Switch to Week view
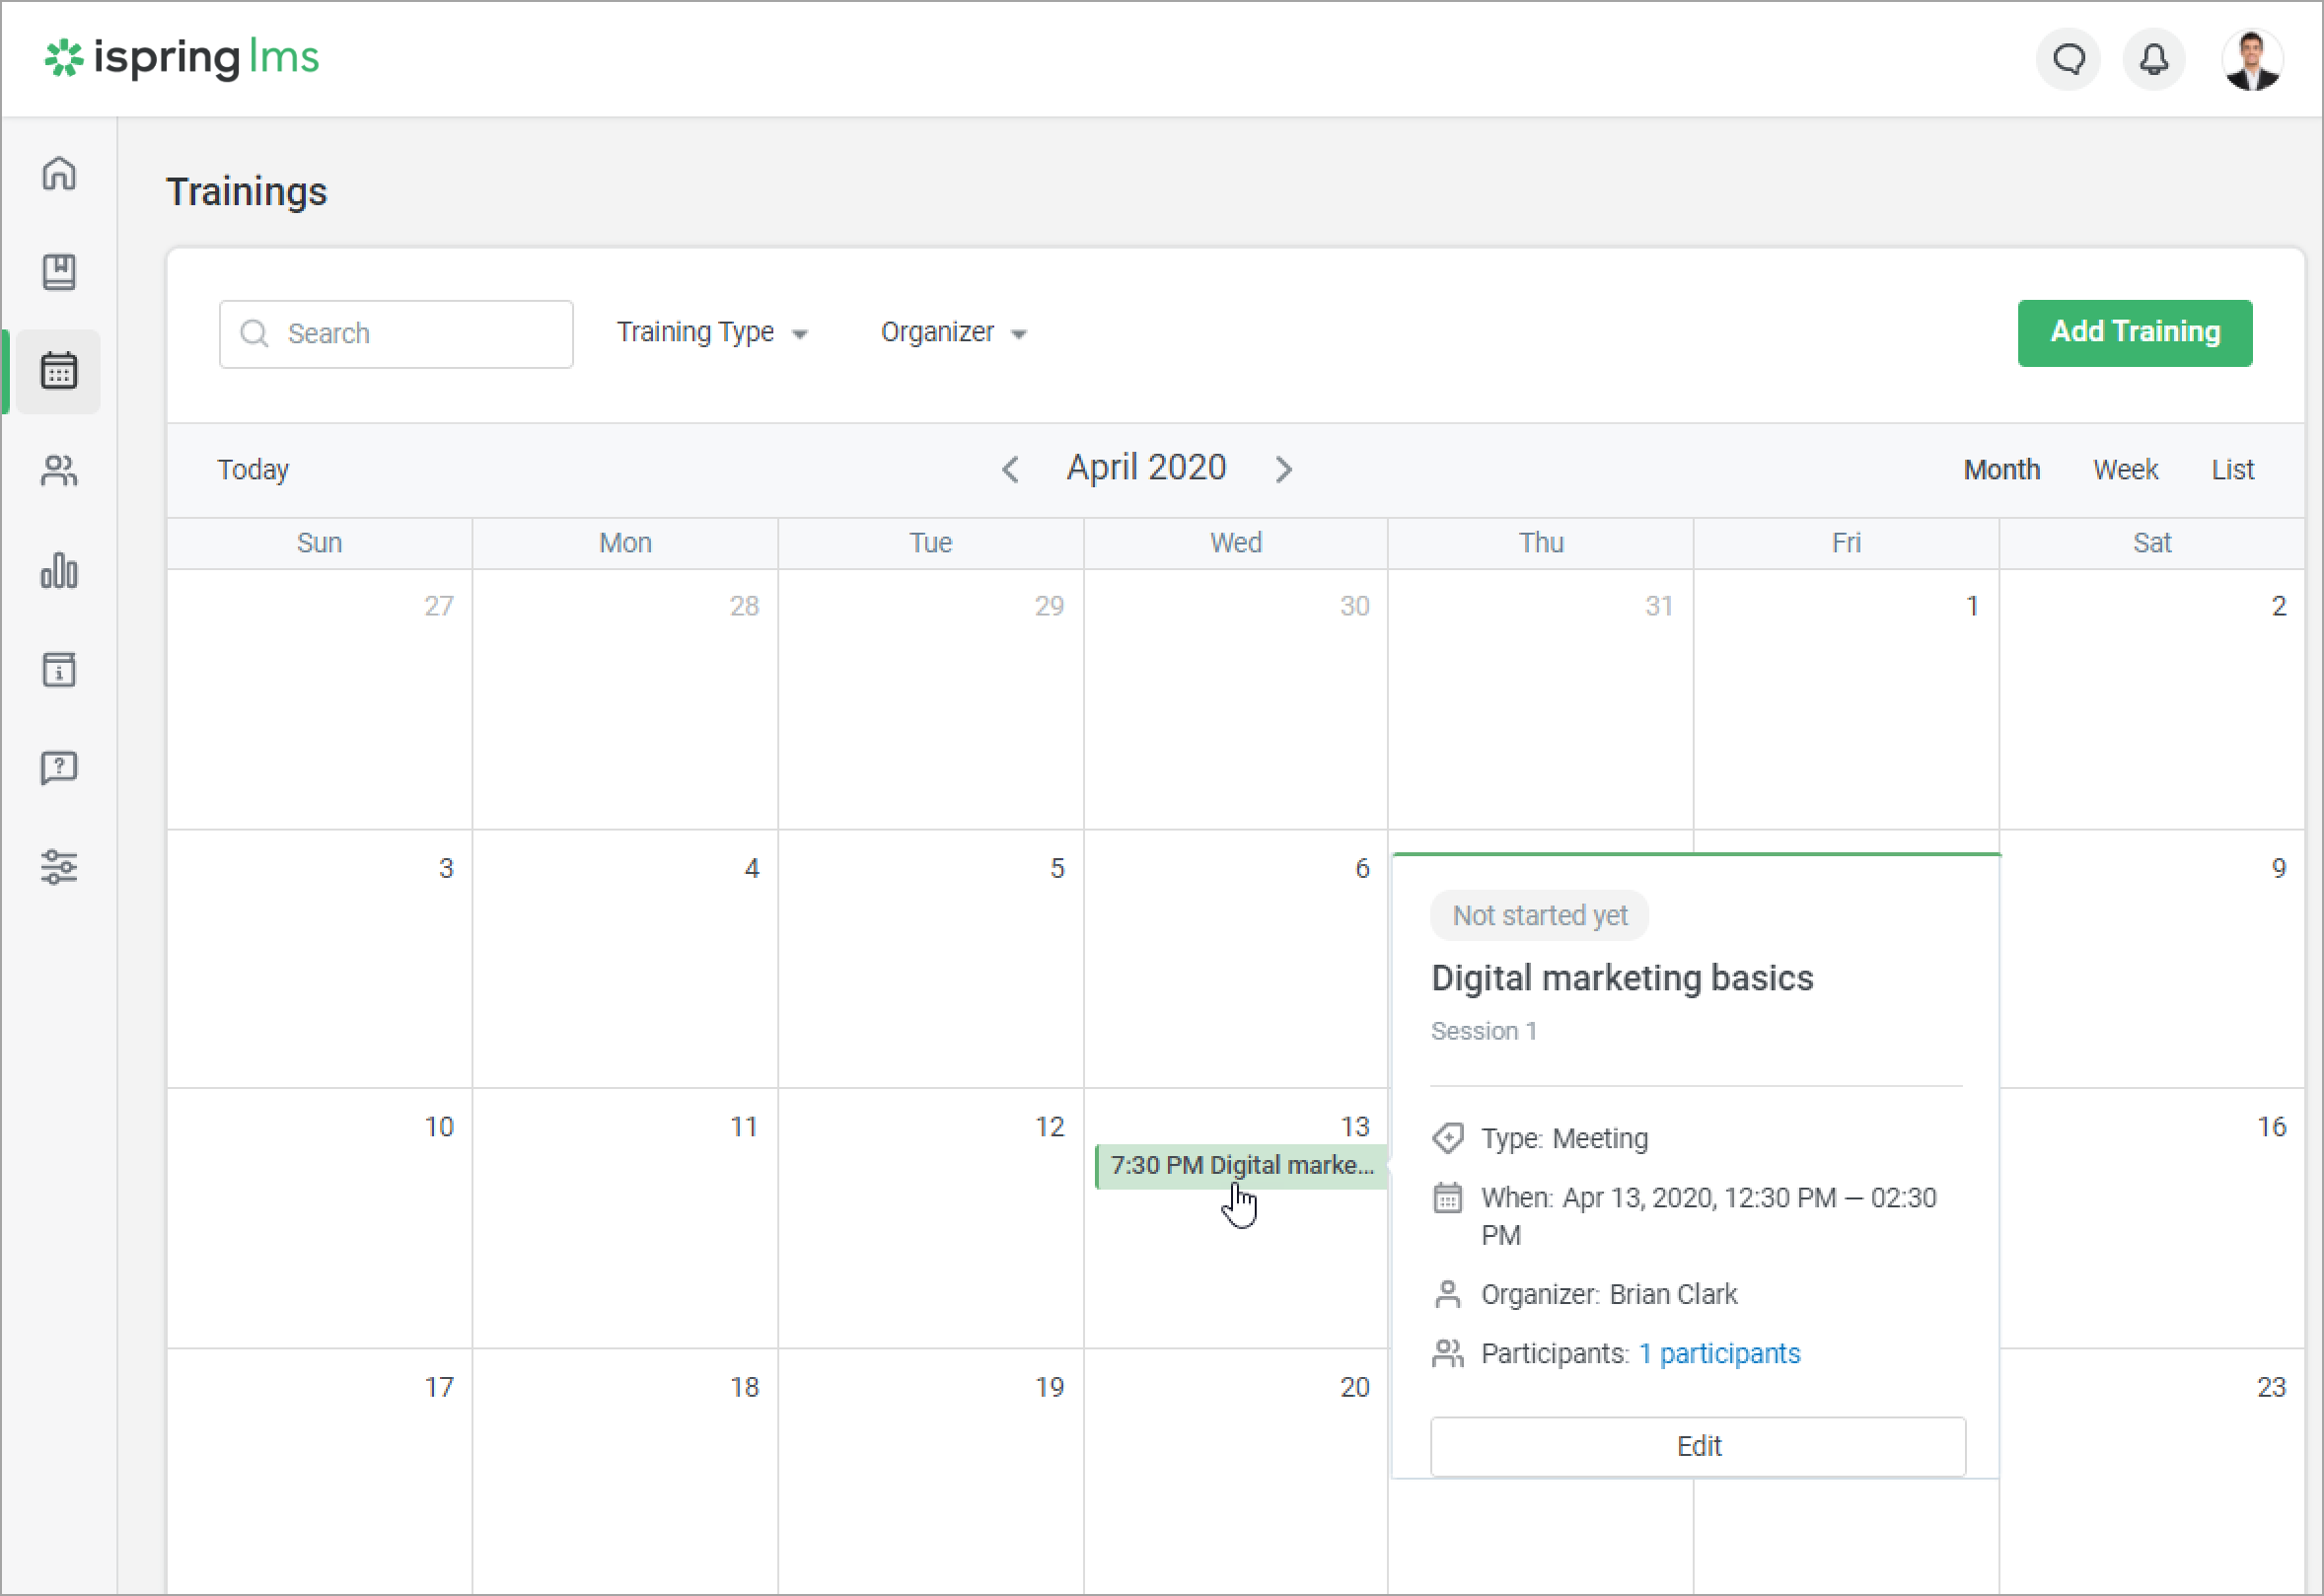Viewport: 2324px width, 1596px height. pos(2125,470)
